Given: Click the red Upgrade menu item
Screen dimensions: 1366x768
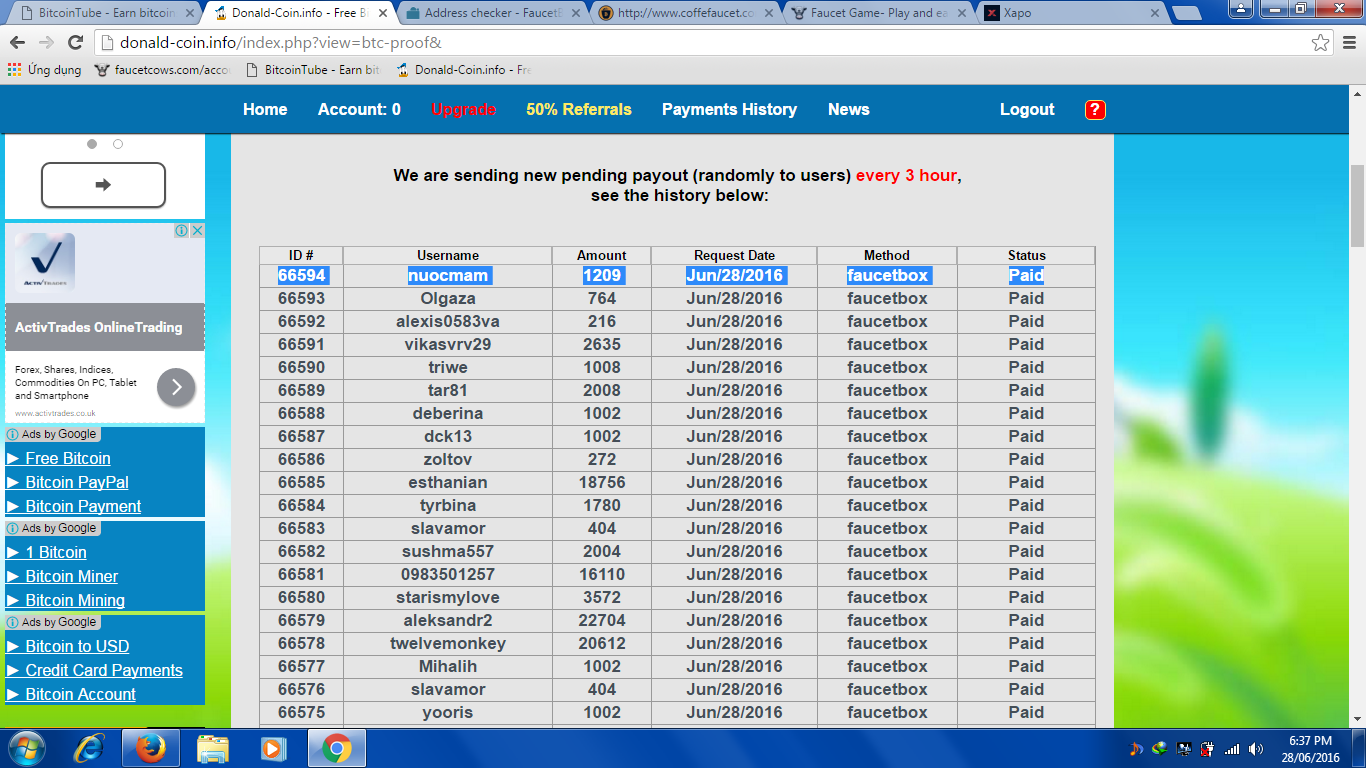Looking at the screenshot, I should [x=463, y=110].
